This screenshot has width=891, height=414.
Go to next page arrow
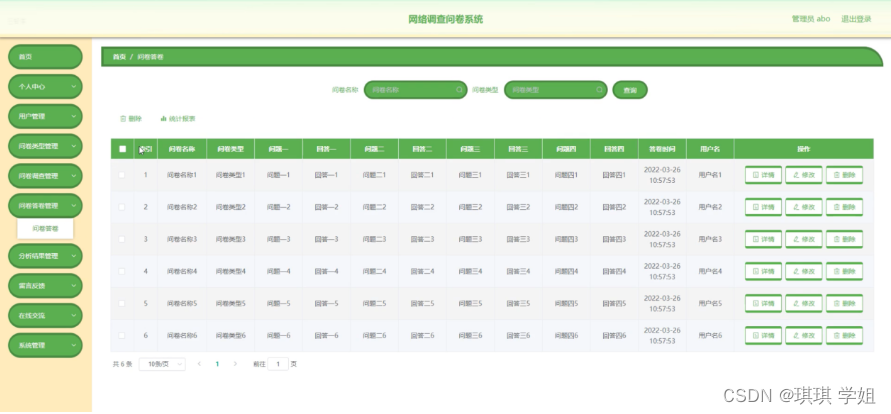click(235, 364)
